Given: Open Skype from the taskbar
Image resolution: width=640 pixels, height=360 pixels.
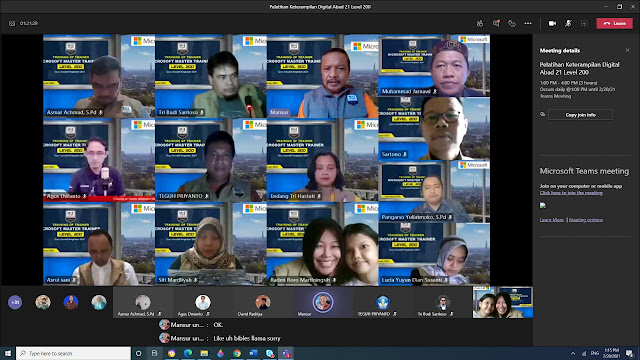Looking at the screenshot, I should click(x=269, y=353).
